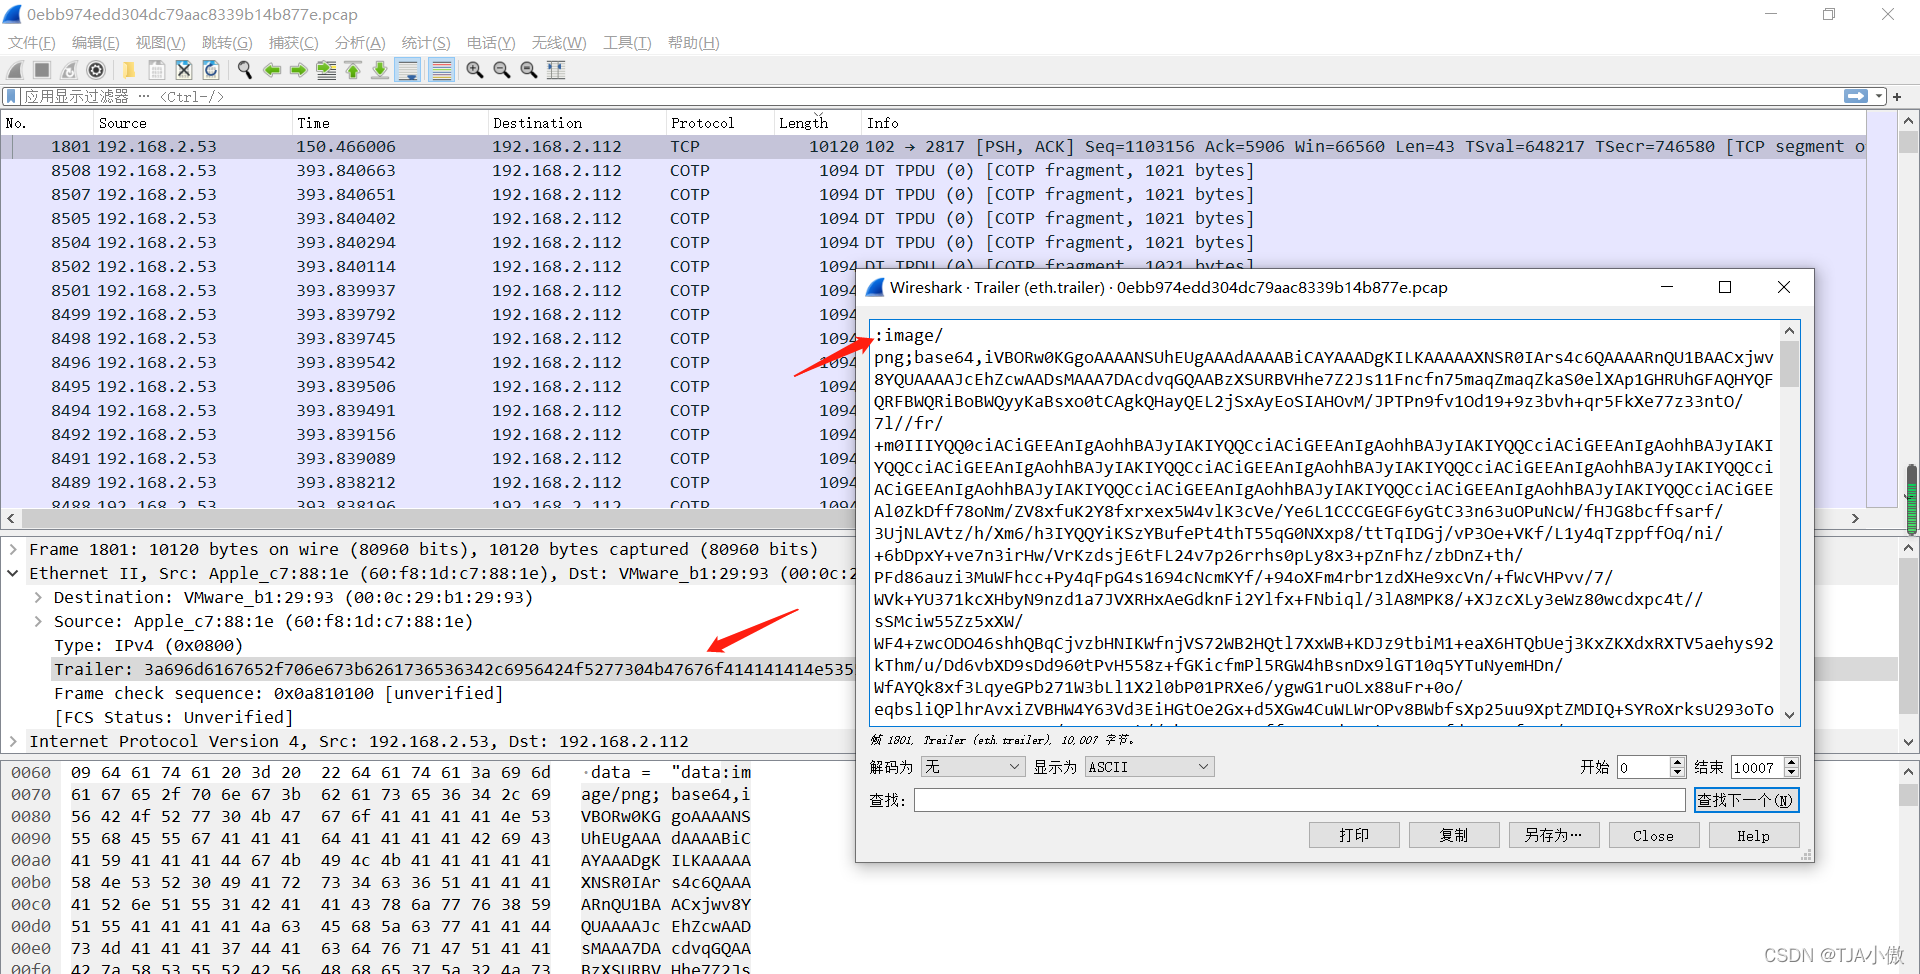This screenshot has height=974, width=1920.
Task: Click the 另存为 button to save trailer data
Action: tap(1553, 835)
